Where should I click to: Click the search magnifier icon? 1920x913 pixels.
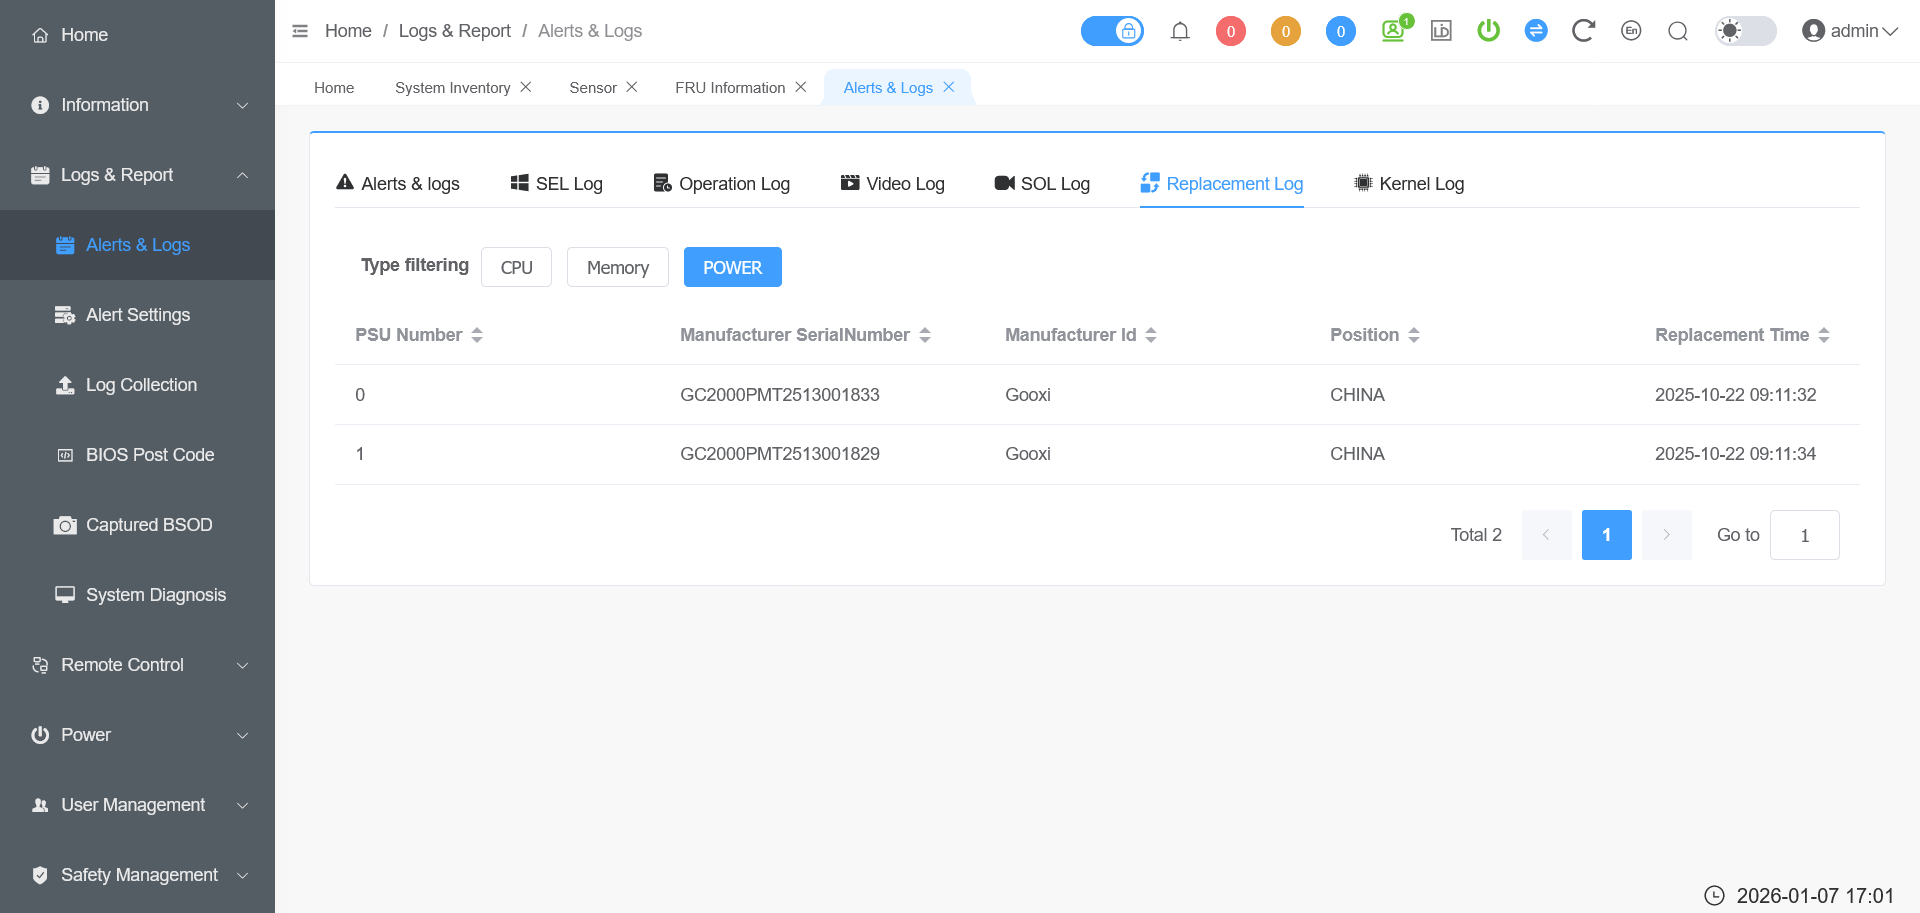pos(1678,31)
